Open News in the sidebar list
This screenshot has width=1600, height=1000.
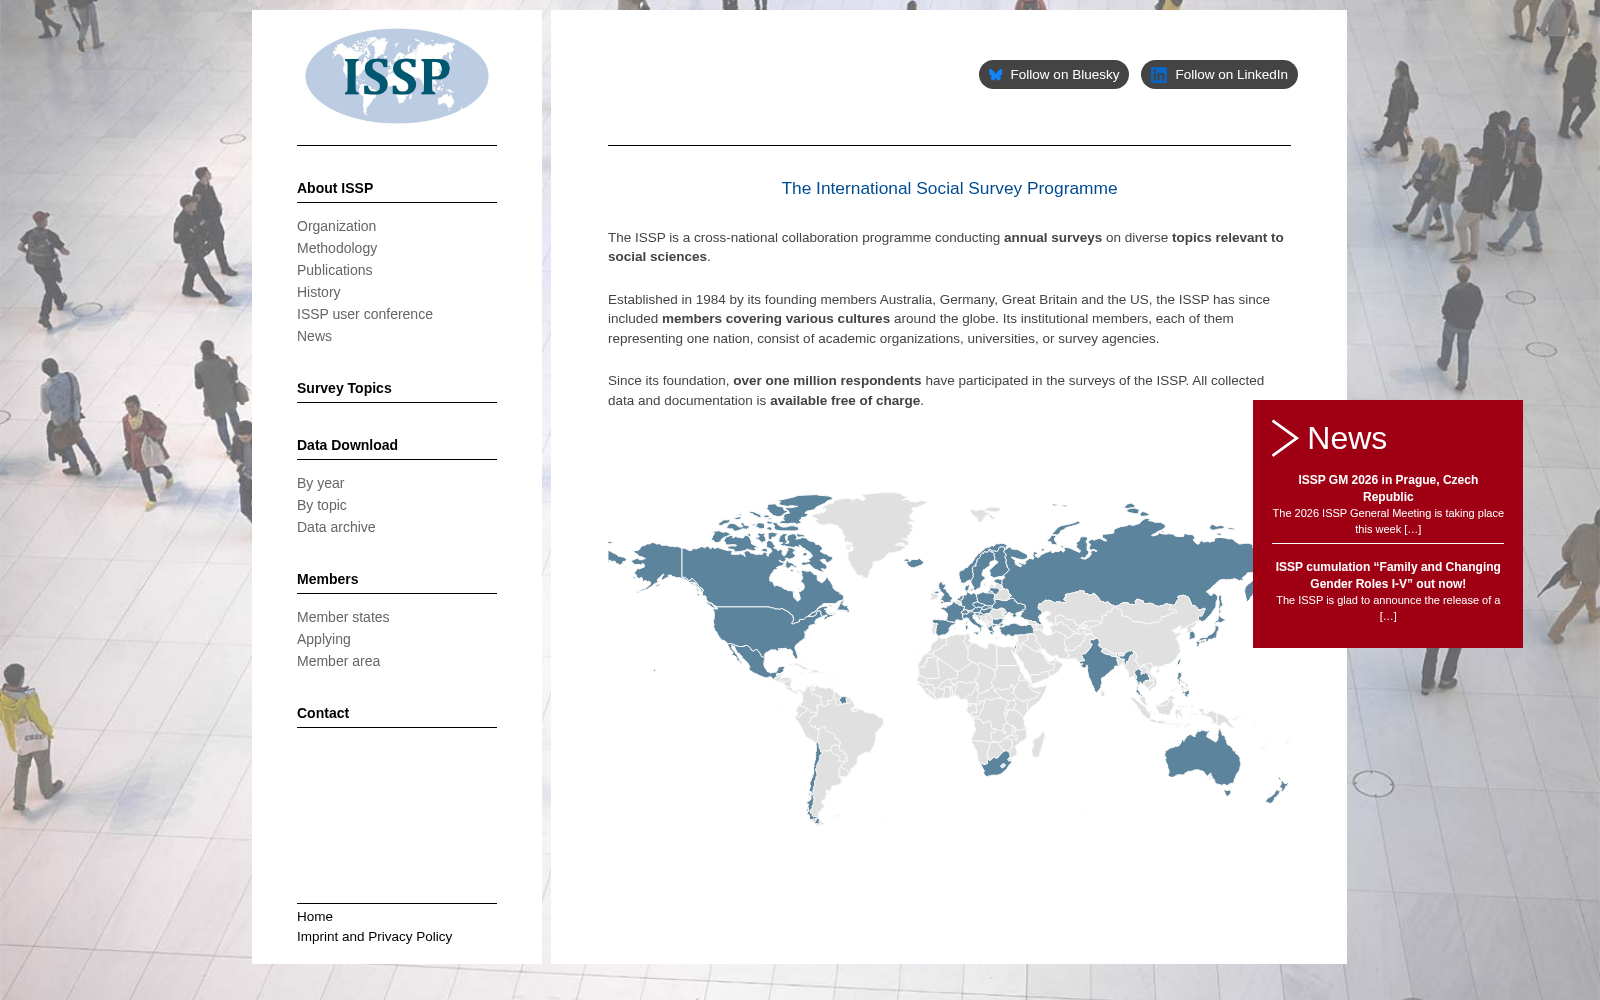click(314, 336)
